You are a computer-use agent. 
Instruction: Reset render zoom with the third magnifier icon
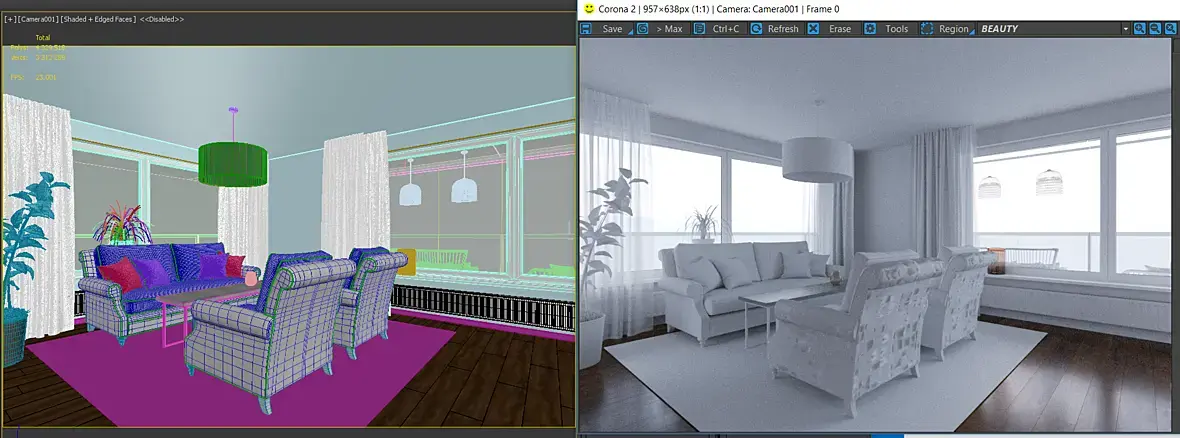(1169, 29)
